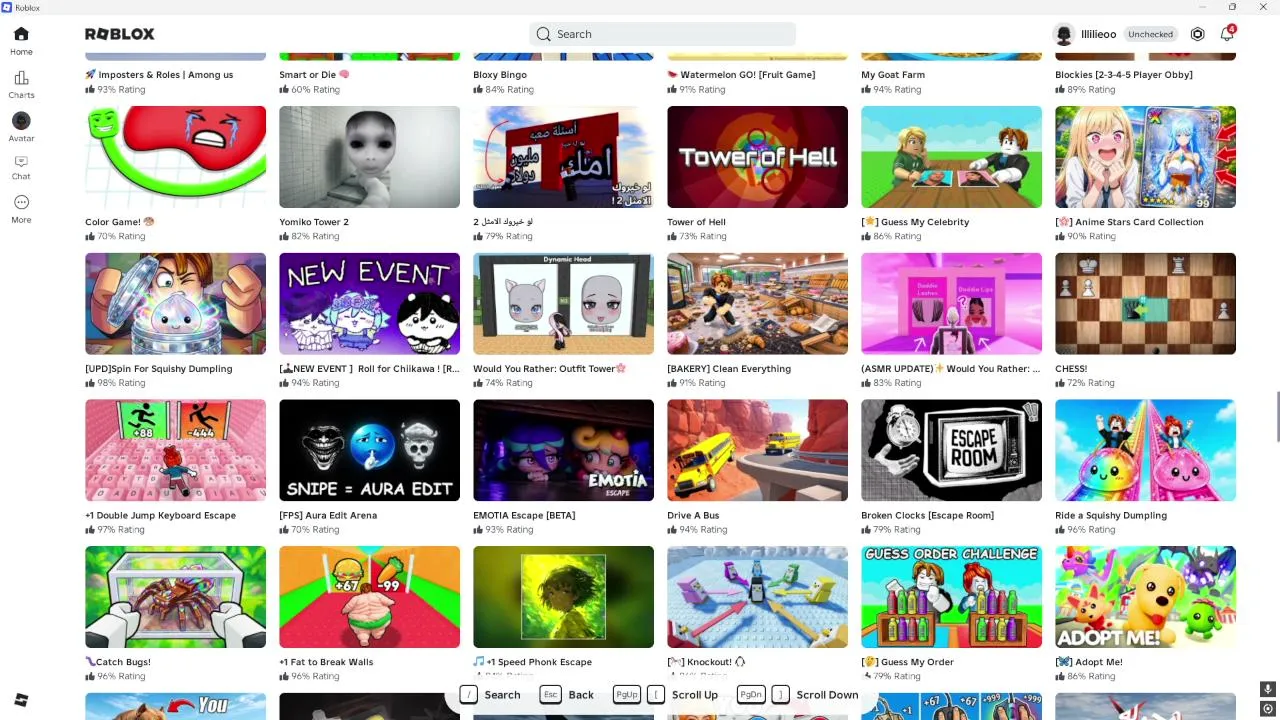The height and width of the screenshot is (720, 1280).
Task: Open Would You Rather: Outfit Tower thumbnail
Action: pos(563,304)
